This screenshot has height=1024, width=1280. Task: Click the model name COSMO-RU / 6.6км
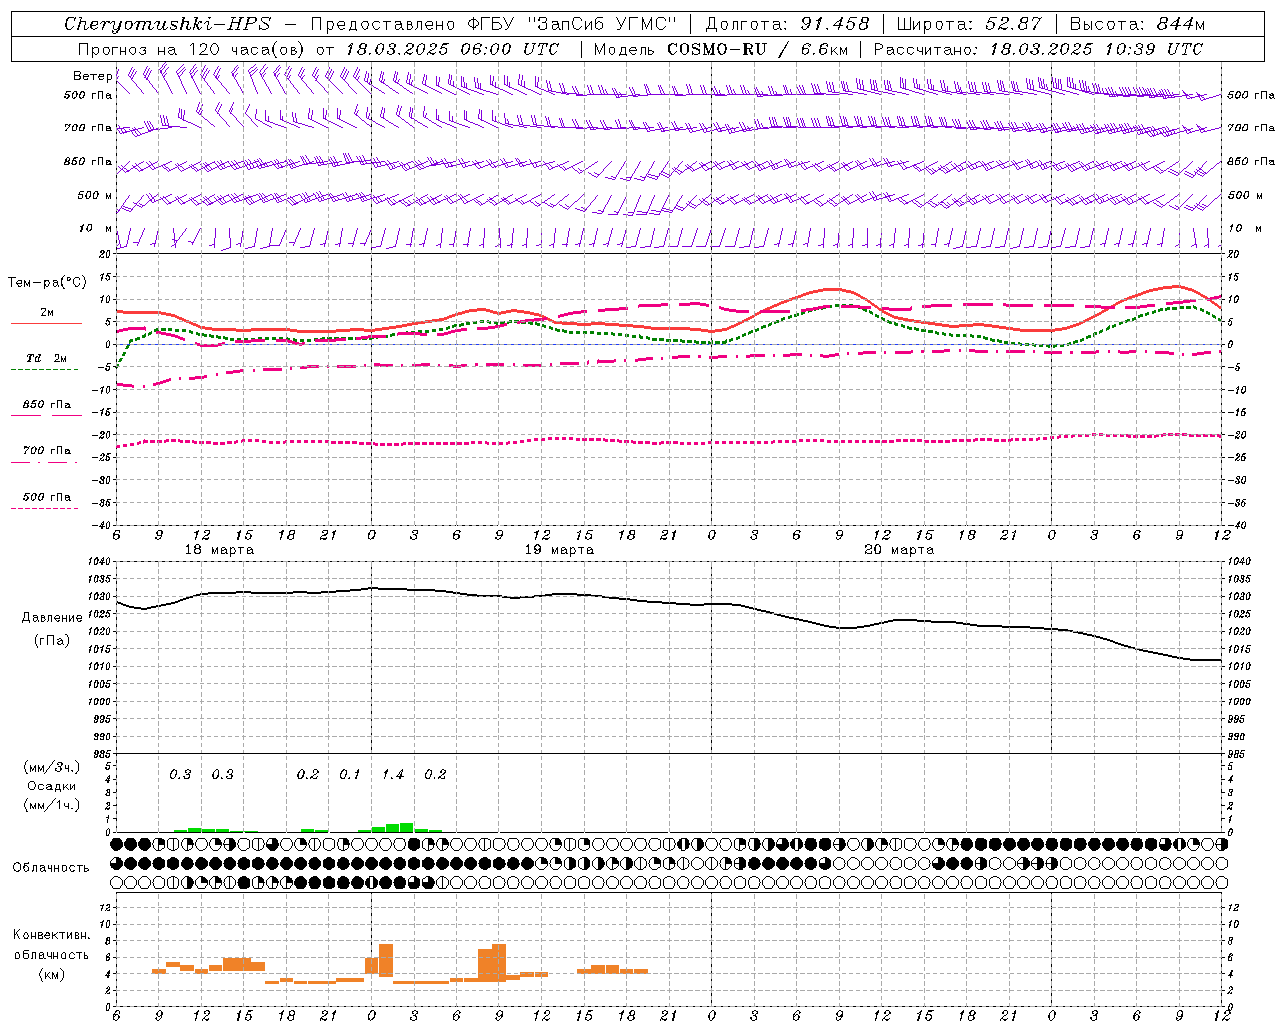tap(757, 49)
